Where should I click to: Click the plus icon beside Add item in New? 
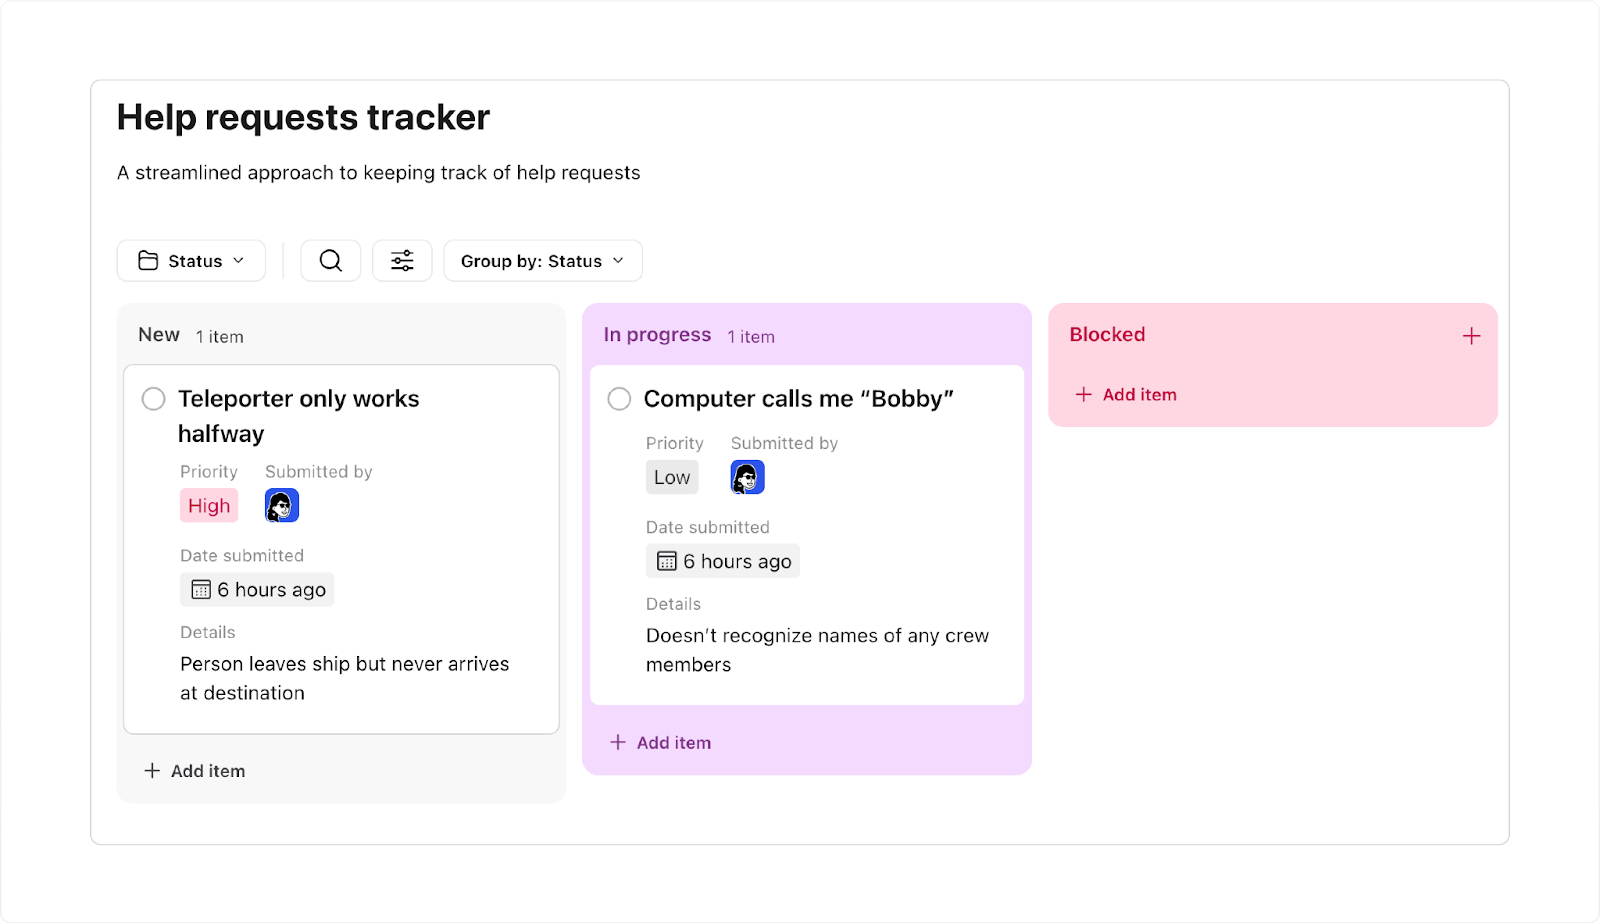[151, 770]
